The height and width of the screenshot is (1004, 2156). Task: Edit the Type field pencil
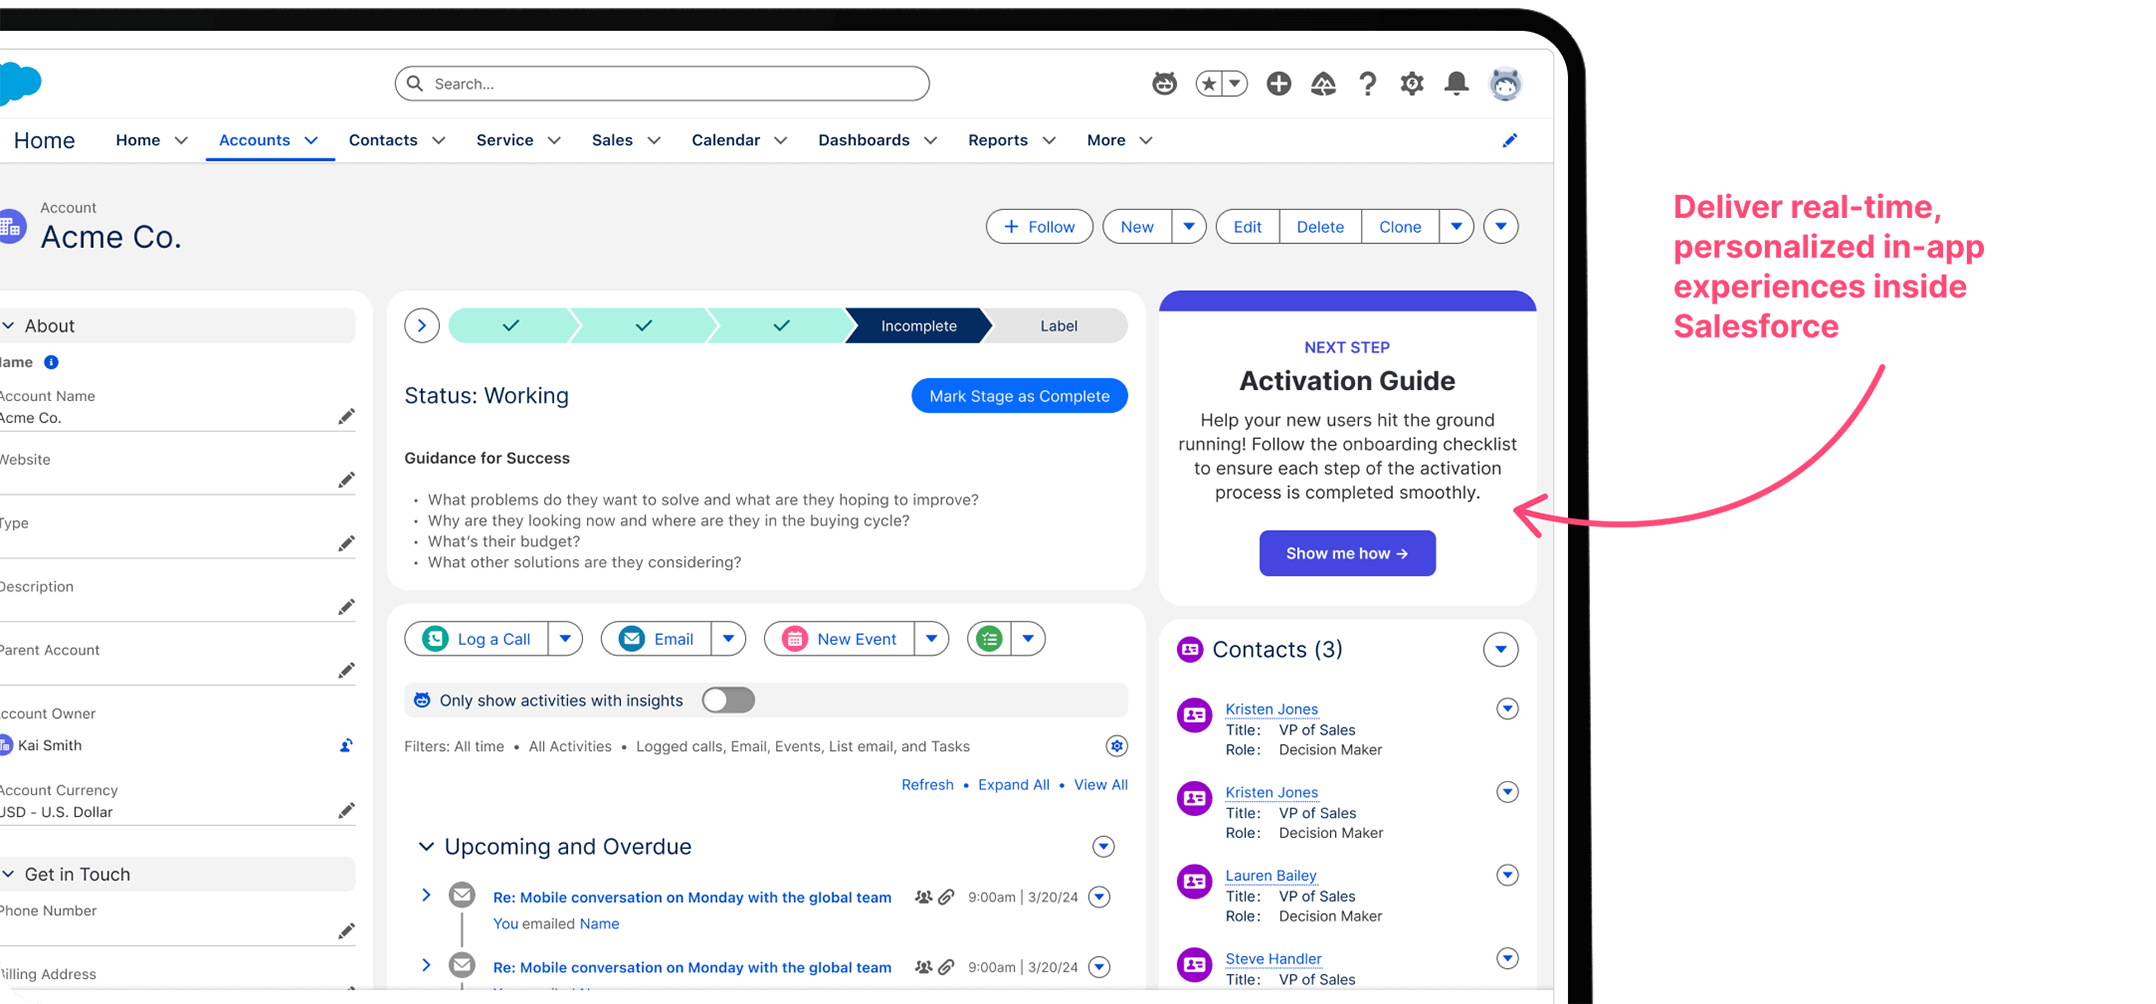[x=346, y=544]
